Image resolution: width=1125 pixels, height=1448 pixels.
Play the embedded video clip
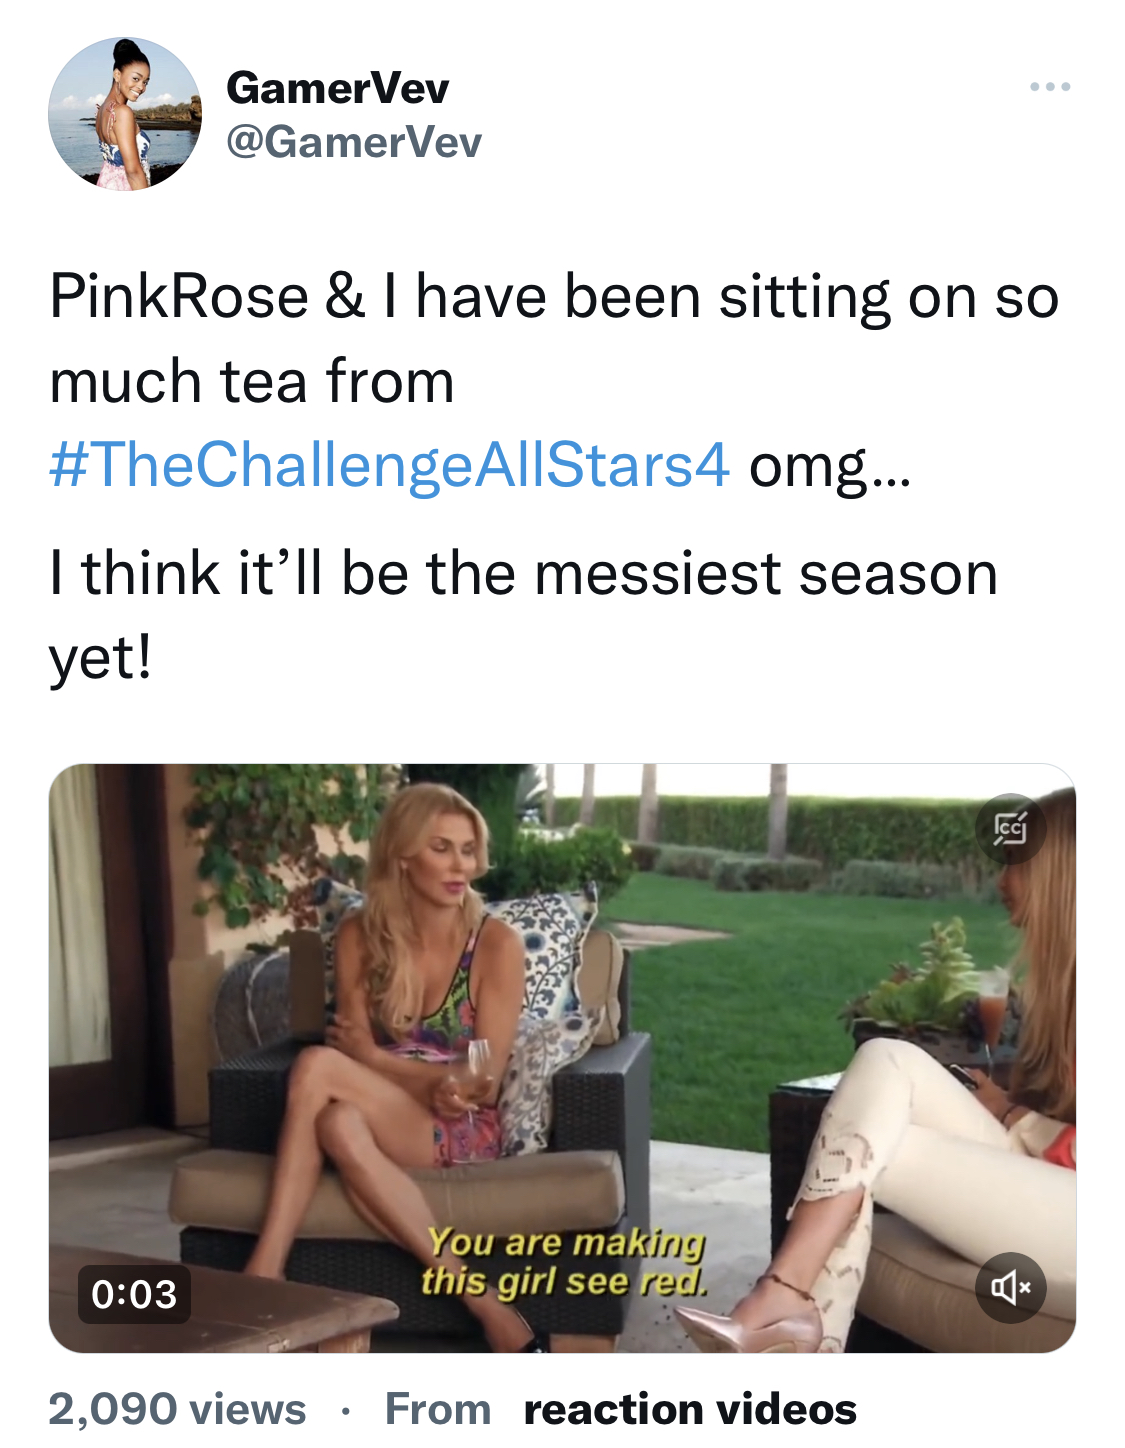click(562, 1058)
